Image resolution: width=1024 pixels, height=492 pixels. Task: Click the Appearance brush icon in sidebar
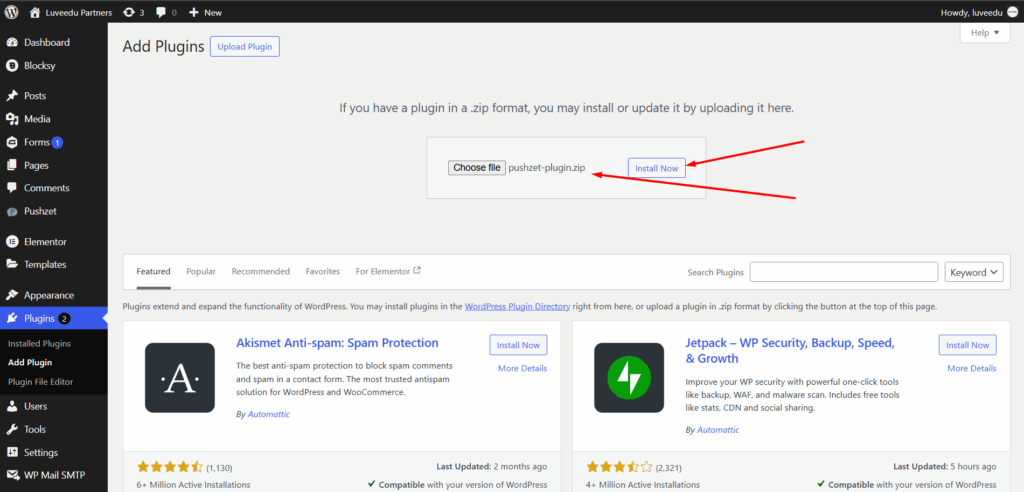tap(12, 295)
